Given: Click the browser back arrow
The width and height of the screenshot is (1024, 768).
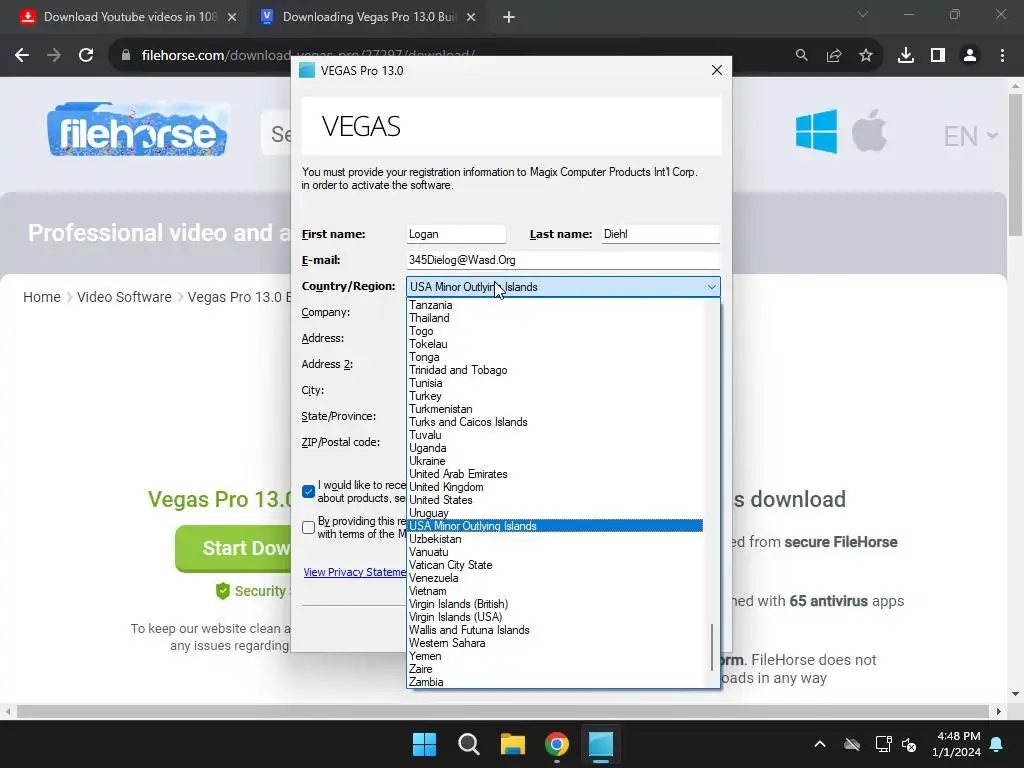Looking at the screenshot, I should 22,56.
